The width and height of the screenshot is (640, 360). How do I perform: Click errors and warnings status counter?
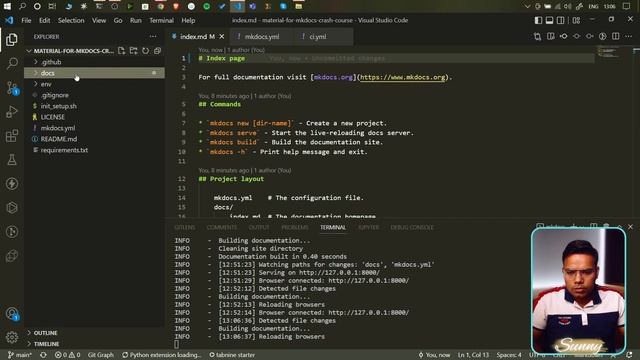pos(67,355)
